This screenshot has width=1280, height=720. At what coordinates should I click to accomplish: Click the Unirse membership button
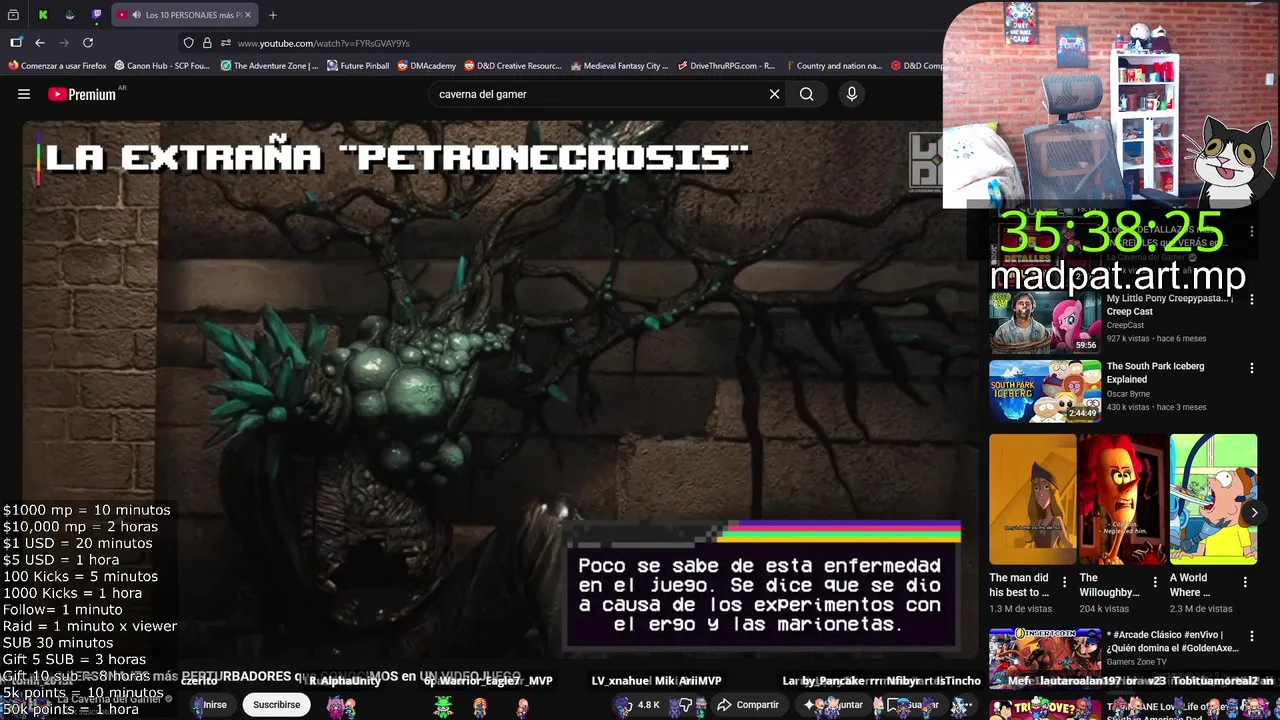(x=213, y=705)
